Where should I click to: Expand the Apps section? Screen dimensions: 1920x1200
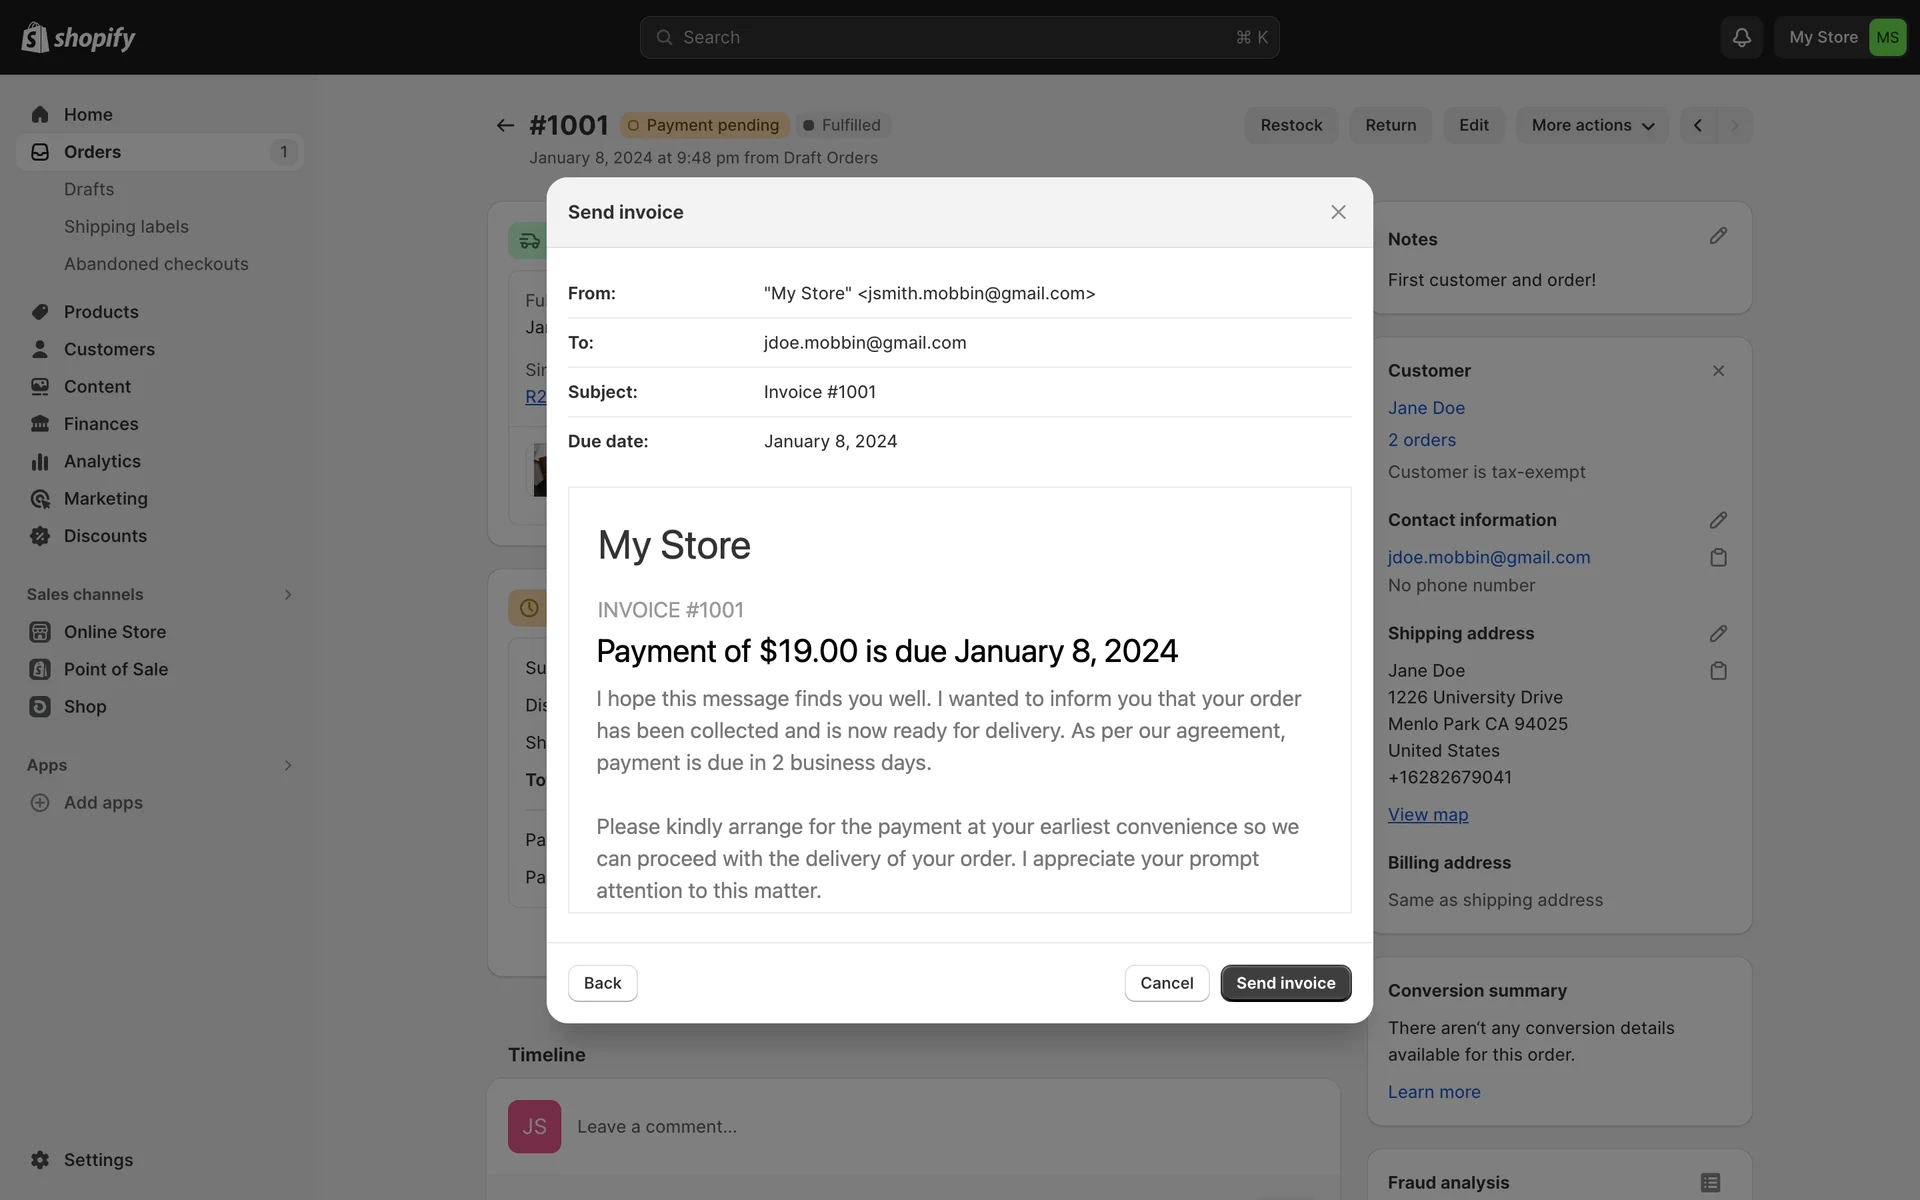coord(288,765)
